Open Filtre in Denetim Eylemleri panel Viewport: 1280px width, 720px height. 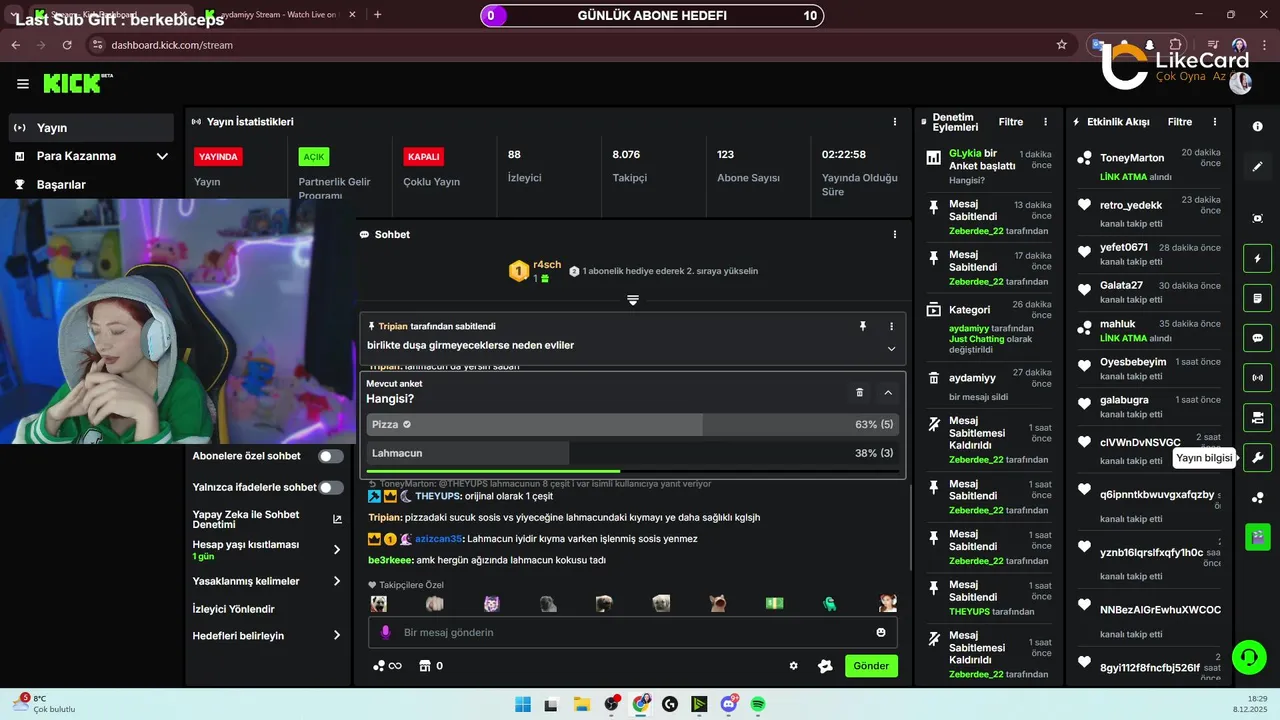click(1011, 122)
